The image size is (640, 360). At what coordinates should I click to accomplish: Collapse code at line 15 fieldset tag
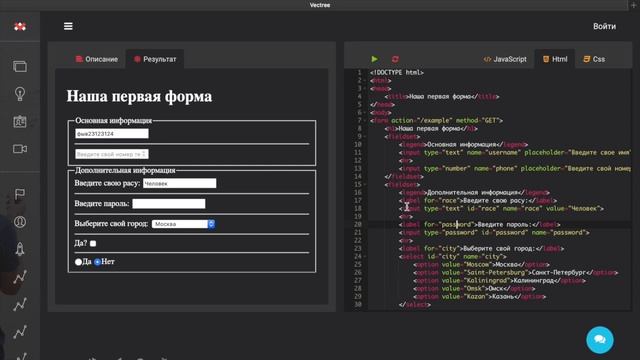coord(365,184)
